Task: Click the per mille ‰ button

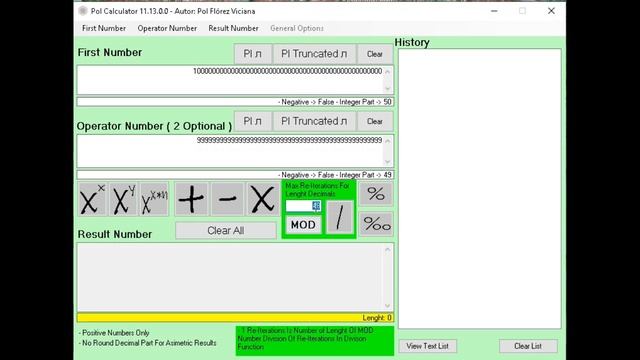Action: point(376,224)
